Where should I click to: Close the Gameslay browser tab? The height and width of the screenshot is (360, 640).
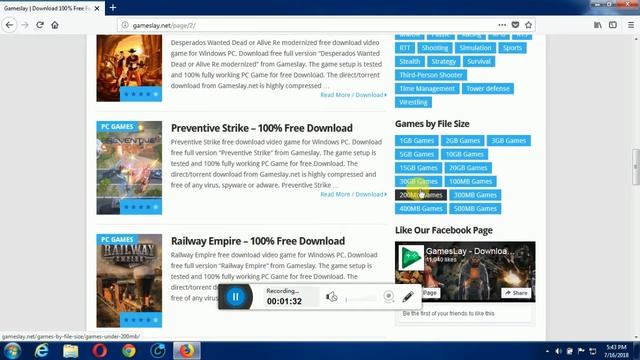click(97, 8)
